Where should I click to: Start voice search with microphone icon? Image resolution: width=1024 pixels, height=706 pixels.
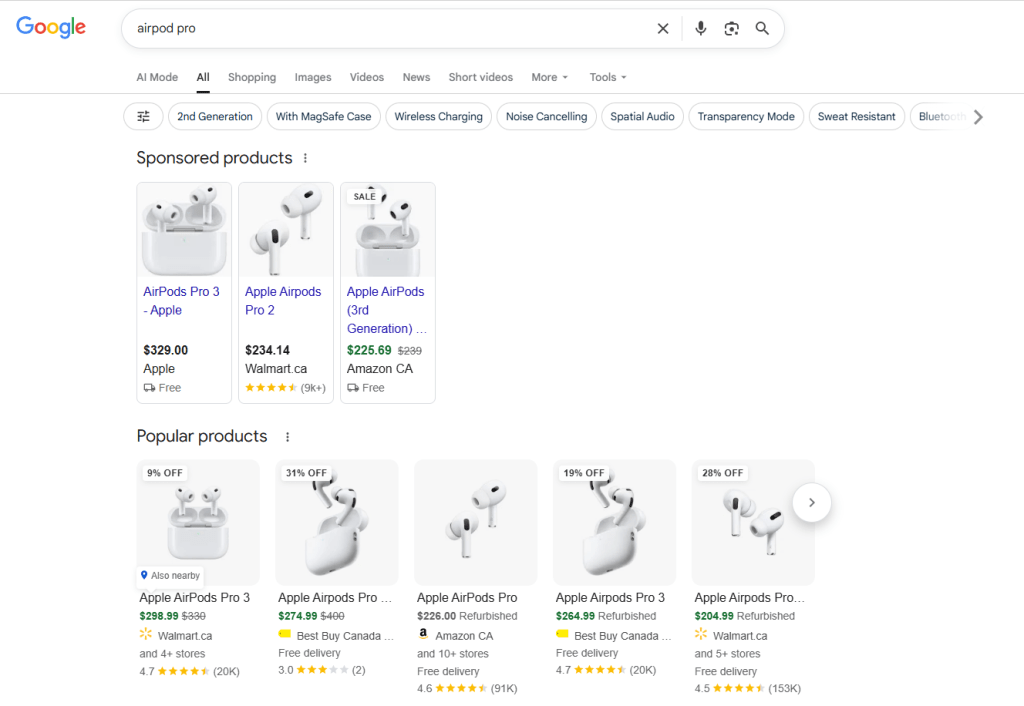[x=700, y=29]
